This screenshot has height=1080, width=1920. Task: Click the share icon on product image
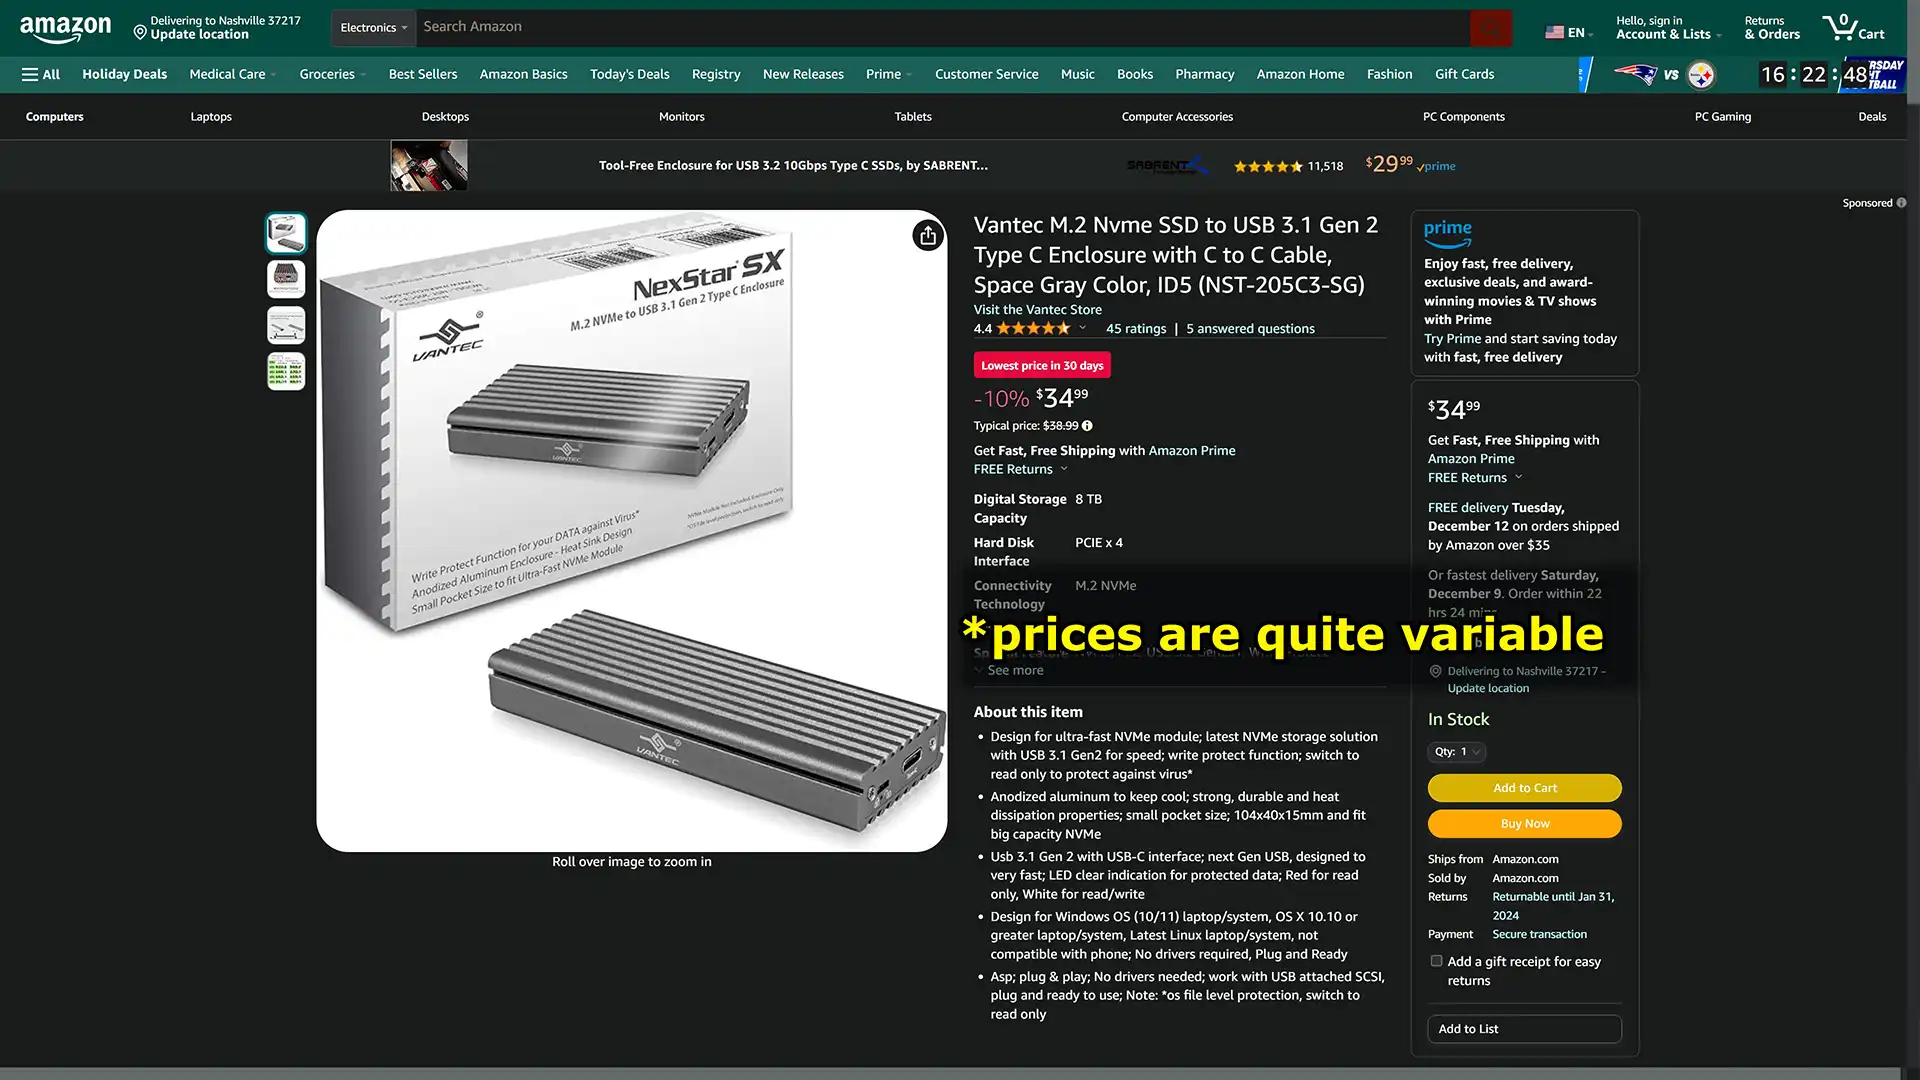point(927,235)
